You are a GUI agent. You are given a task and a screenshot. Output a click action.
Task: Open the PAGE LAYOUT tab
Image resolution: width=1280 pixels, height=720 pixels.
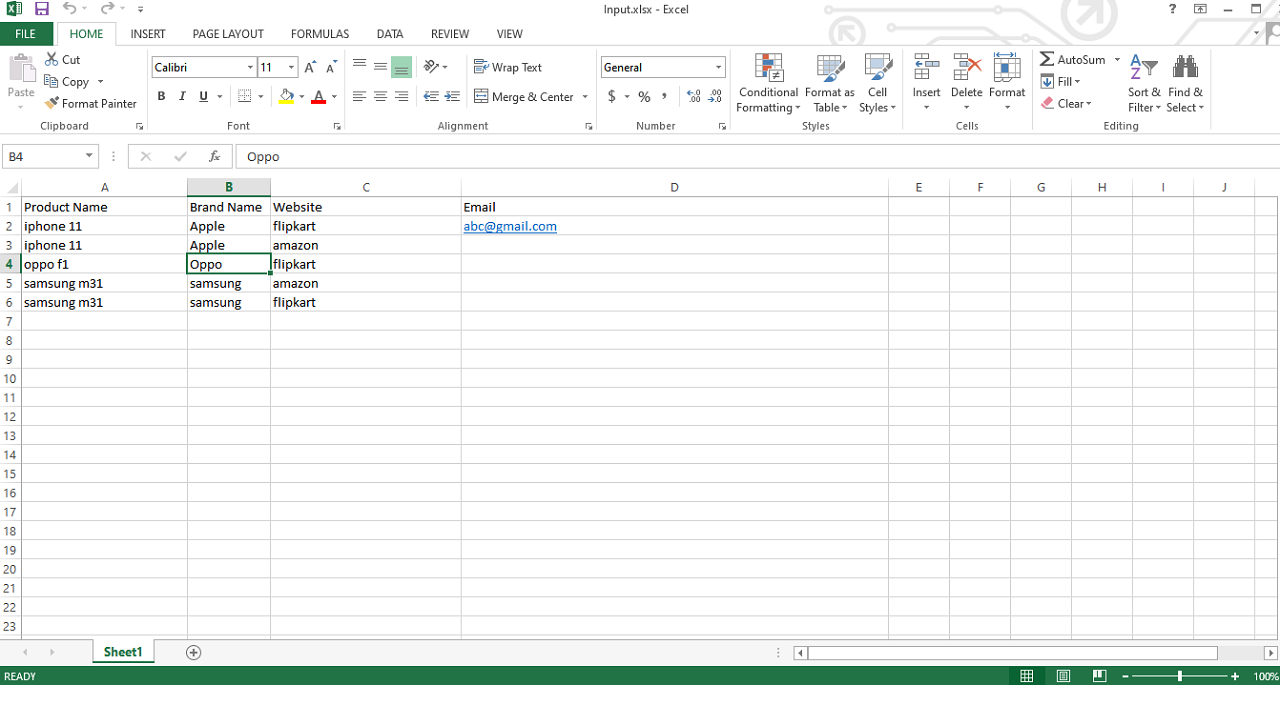click(228, 34)
